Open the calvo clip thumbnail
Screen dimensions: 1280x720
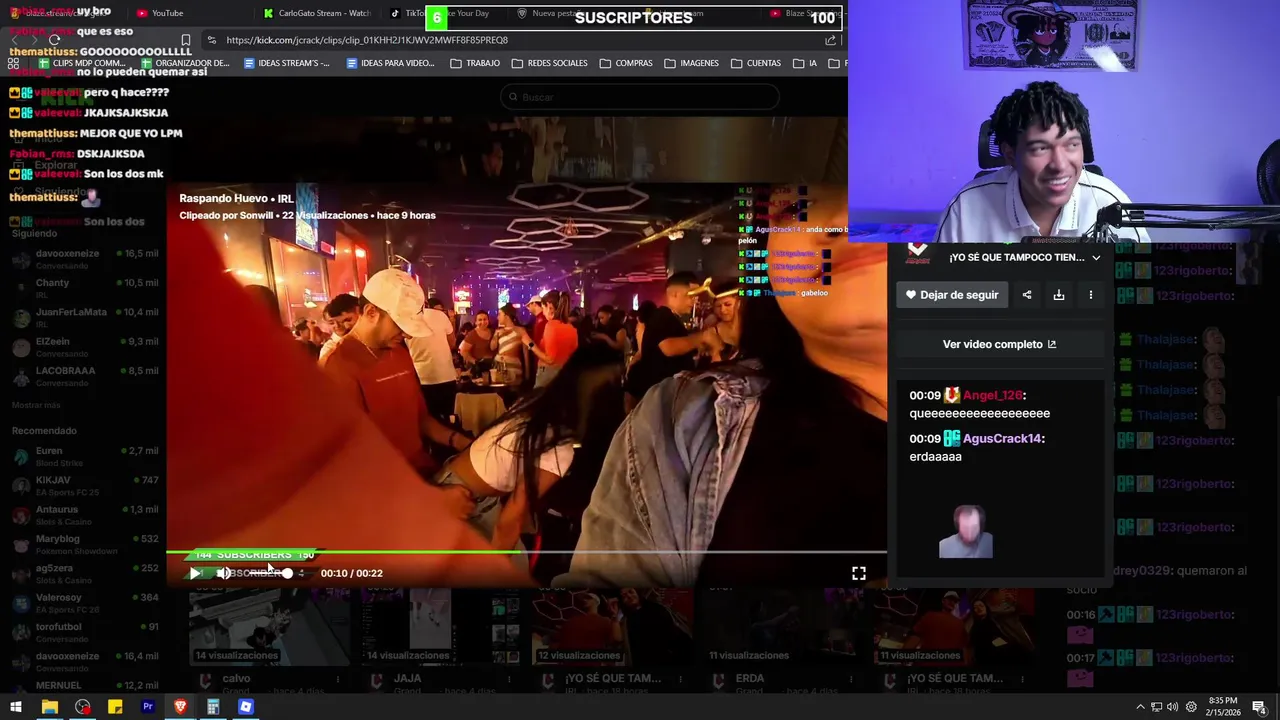coord(269,625)
